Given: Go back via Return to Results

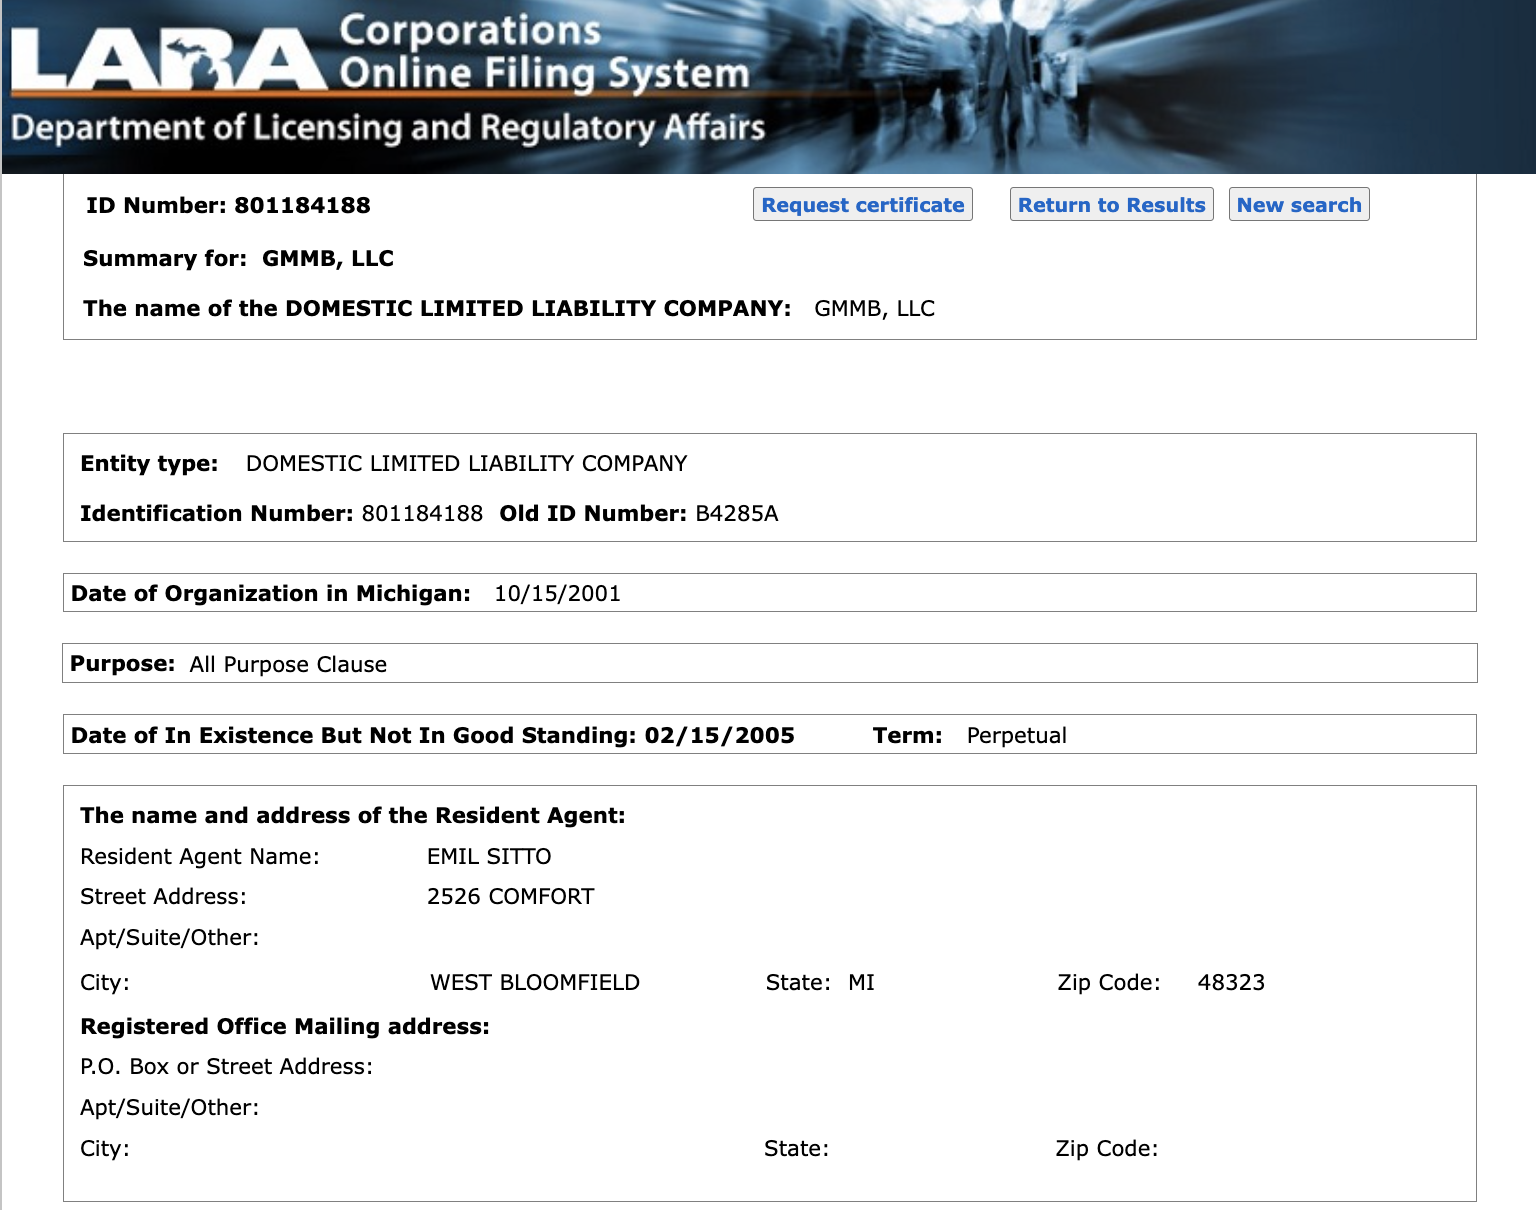Looking at the screenshot, I should coord(1111,205).
